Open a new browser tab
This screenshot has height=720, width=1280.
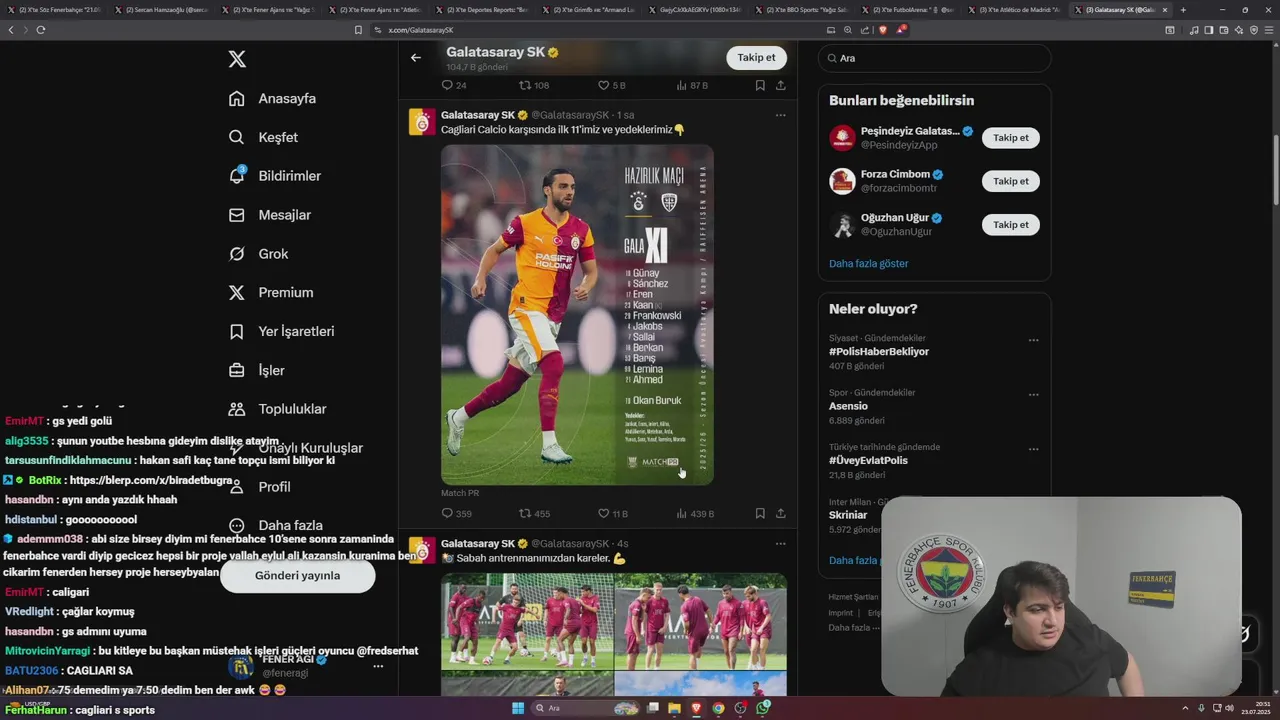(x=1183, y=10)
